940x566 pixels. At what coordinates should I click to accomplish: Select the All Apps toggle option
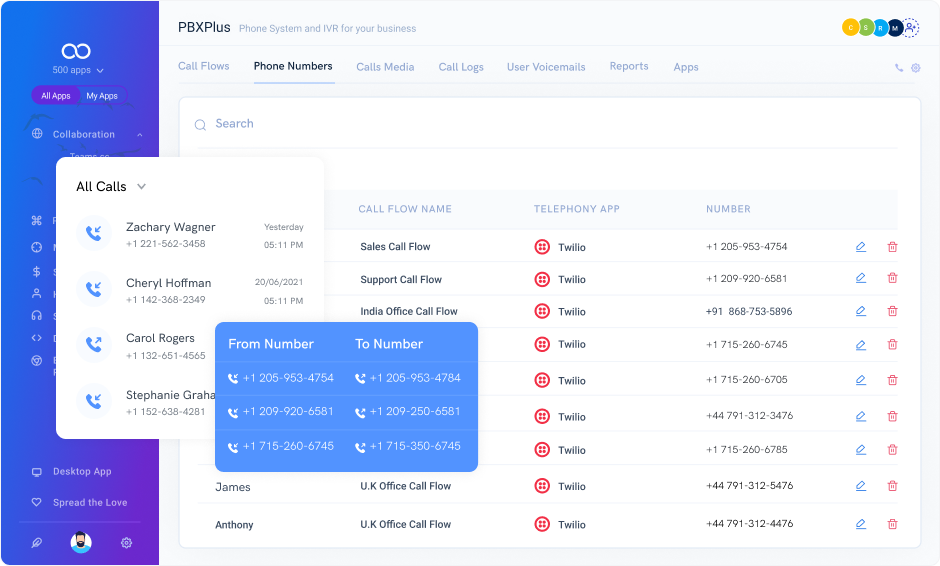click(56, 96)
